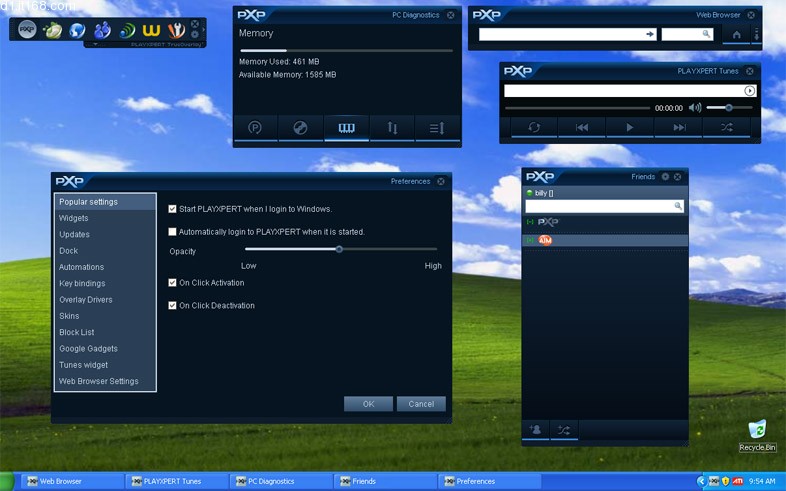This screenshot has height=491, width=786.
Task: Expand the dock's right arrow chevron
Action: (x=203, y=30)
